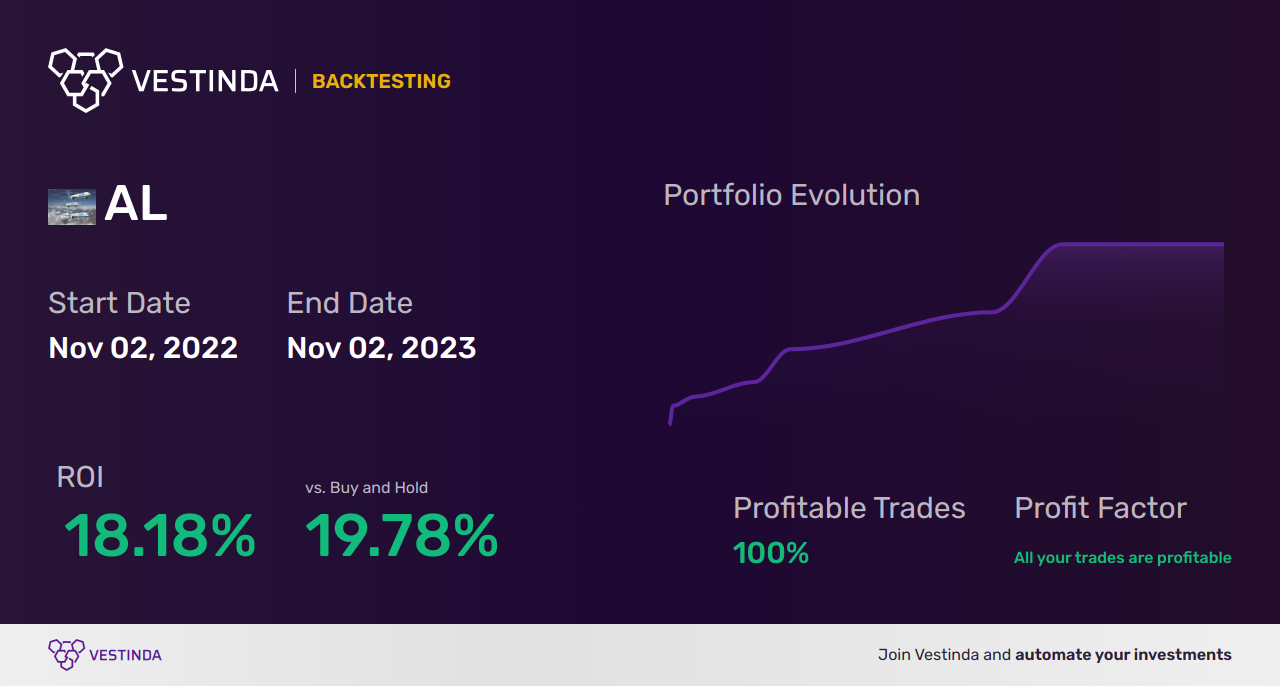
Task: Click the Vestinda hexagon logo in header
Action: point(86,79)
